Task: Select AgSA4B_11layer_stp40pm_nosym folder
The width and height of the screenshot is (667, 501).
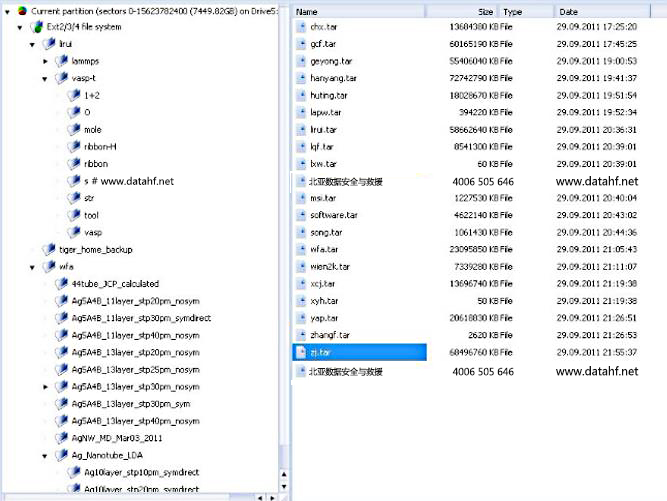Action: 136,336
